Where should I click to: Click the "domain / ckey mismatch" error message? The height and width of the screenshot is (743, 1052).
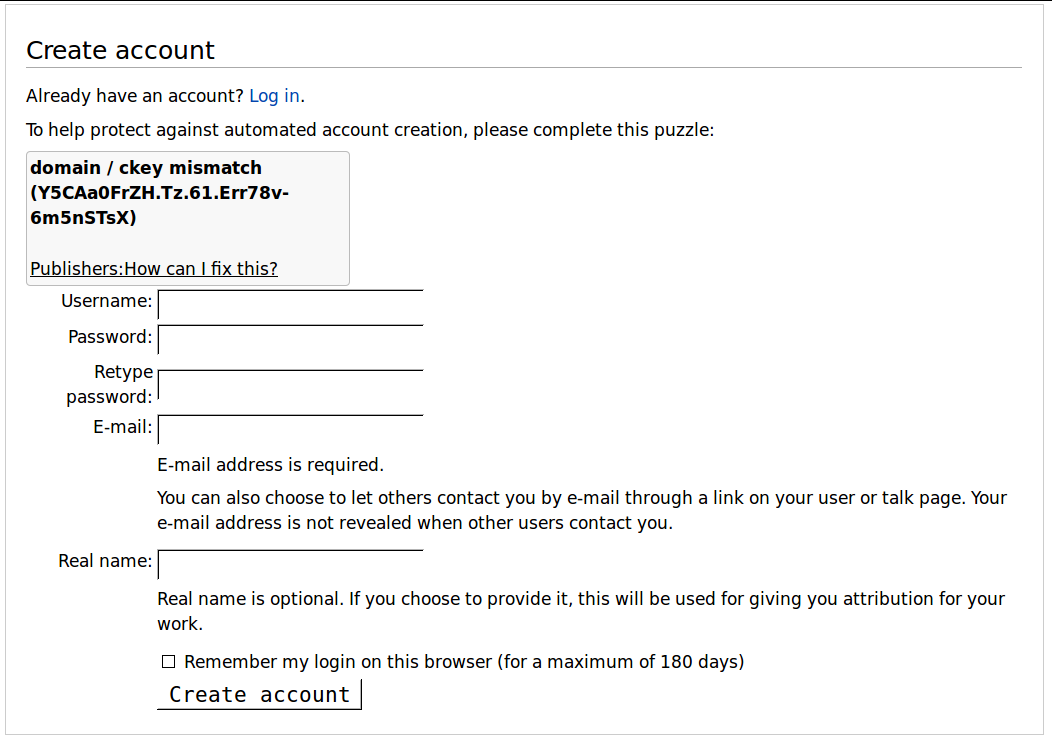(146, 168)
